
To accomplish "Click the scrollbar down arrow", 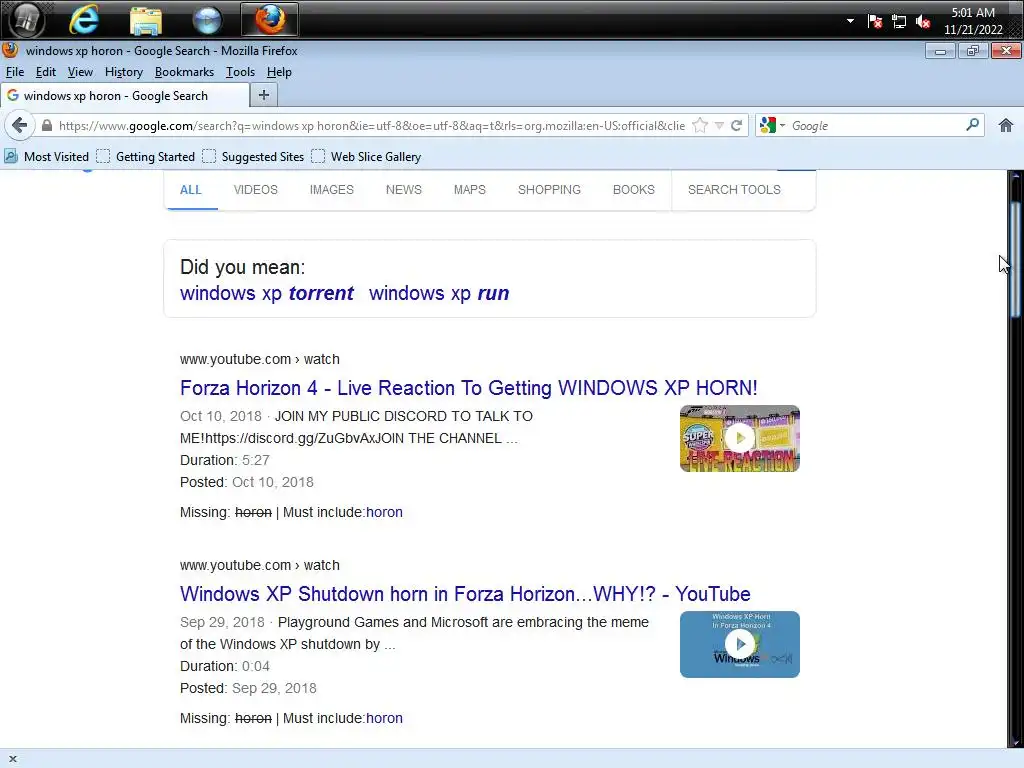I will coord(1016,741).
